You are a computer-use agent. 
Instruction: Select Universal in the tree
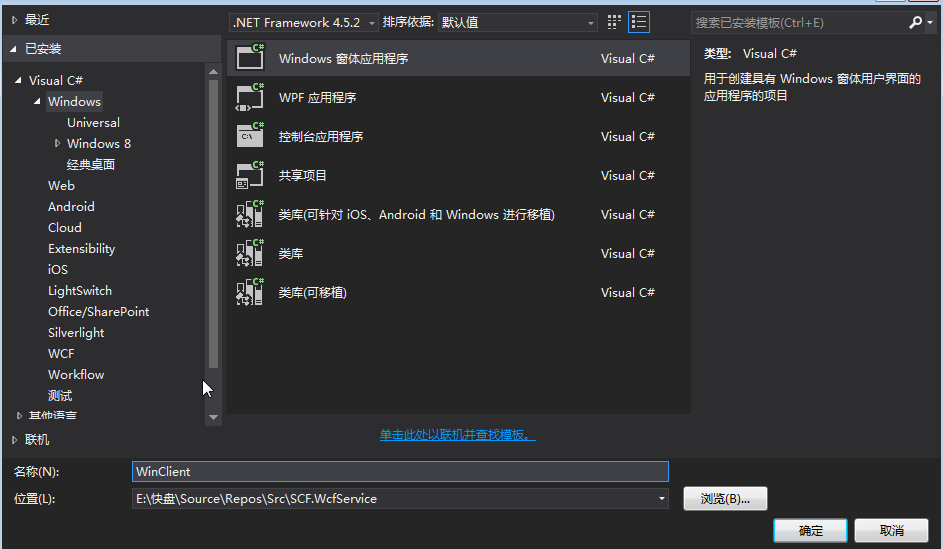pyautogui.click(x=93, y=122)
